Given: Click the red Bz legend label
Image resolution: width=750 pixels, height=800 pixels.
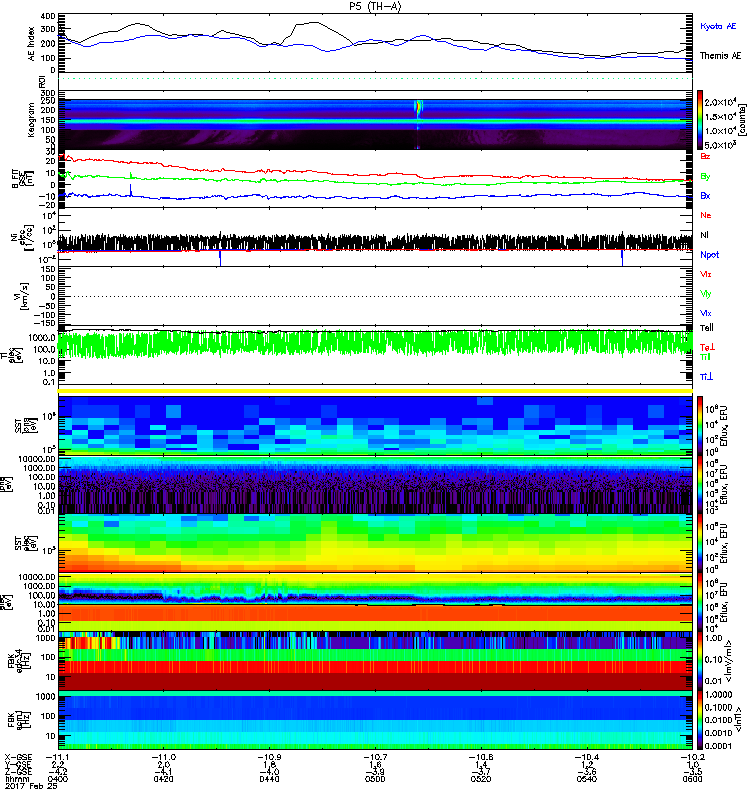Looking at the screenshot, I should tap(705, 156).
